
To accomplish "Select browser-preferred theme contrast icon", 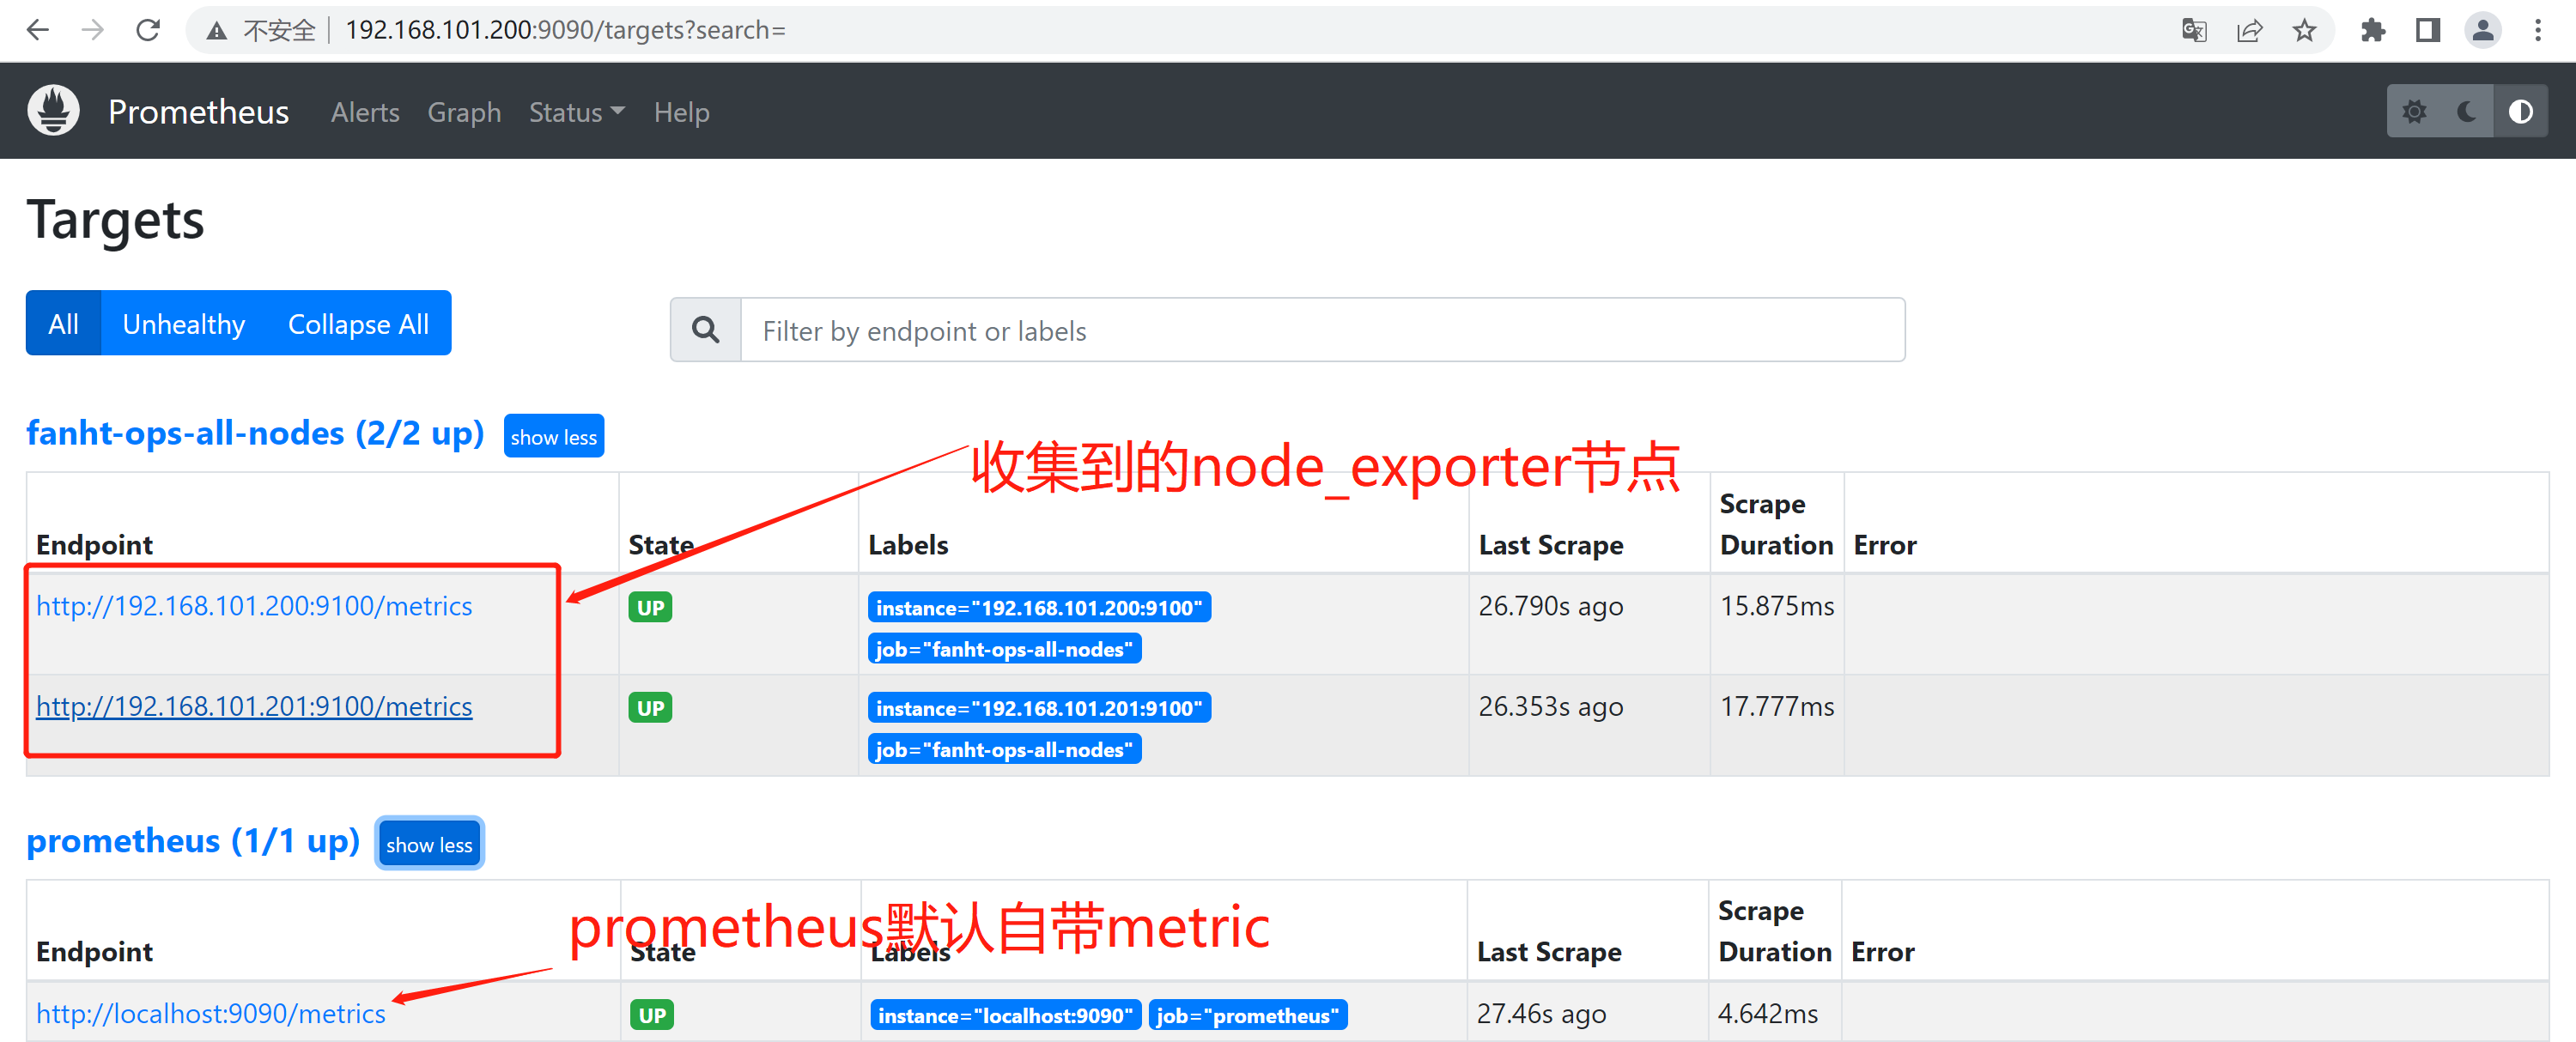I will [x=2520, y=111].
